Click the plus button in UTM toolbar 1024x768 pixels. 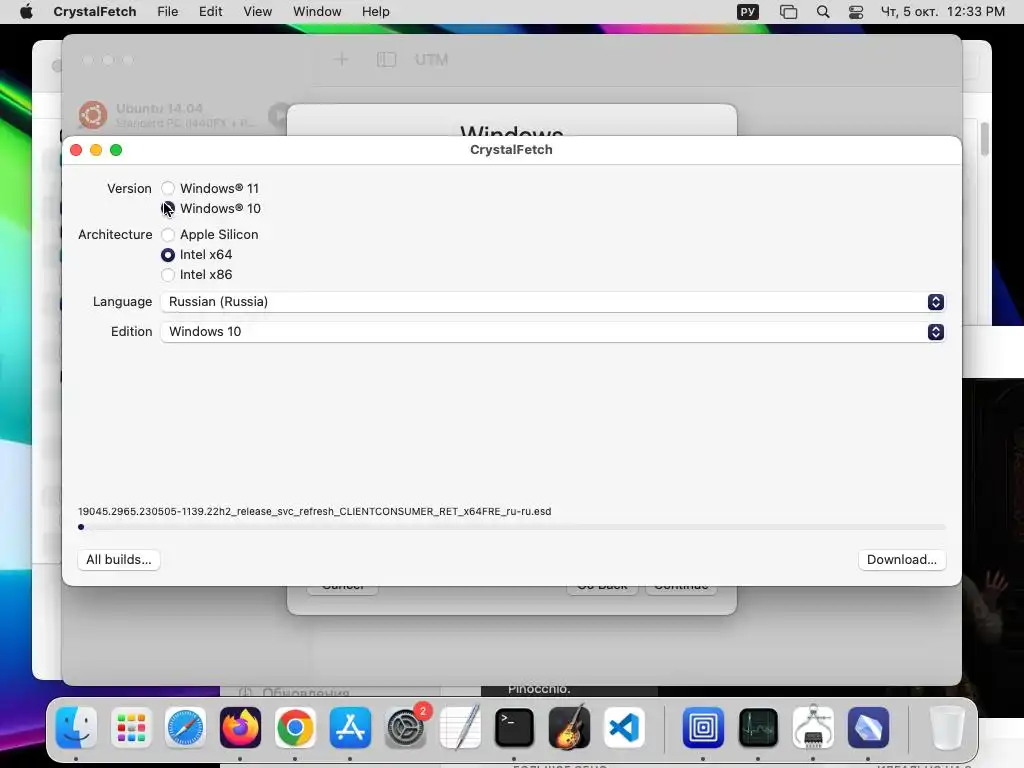(341, 60)
